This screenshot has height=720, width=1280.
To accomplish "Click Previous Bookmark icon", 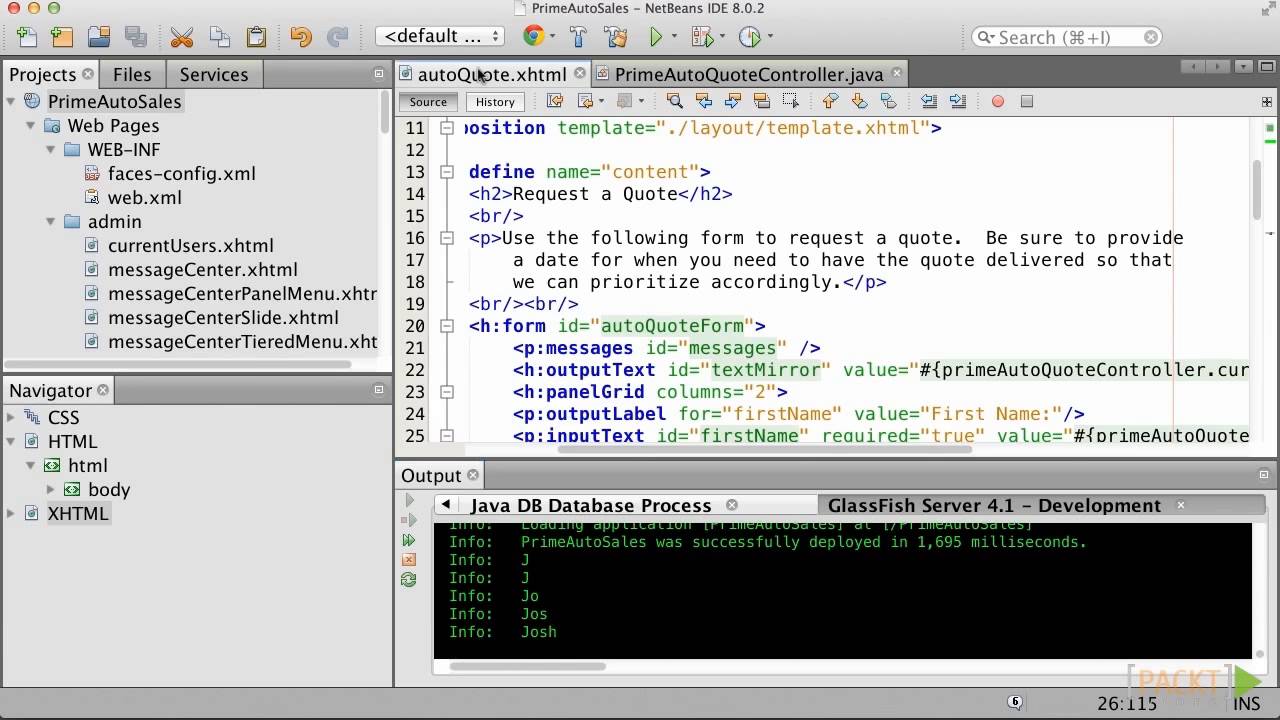I will tap(830, 101).
